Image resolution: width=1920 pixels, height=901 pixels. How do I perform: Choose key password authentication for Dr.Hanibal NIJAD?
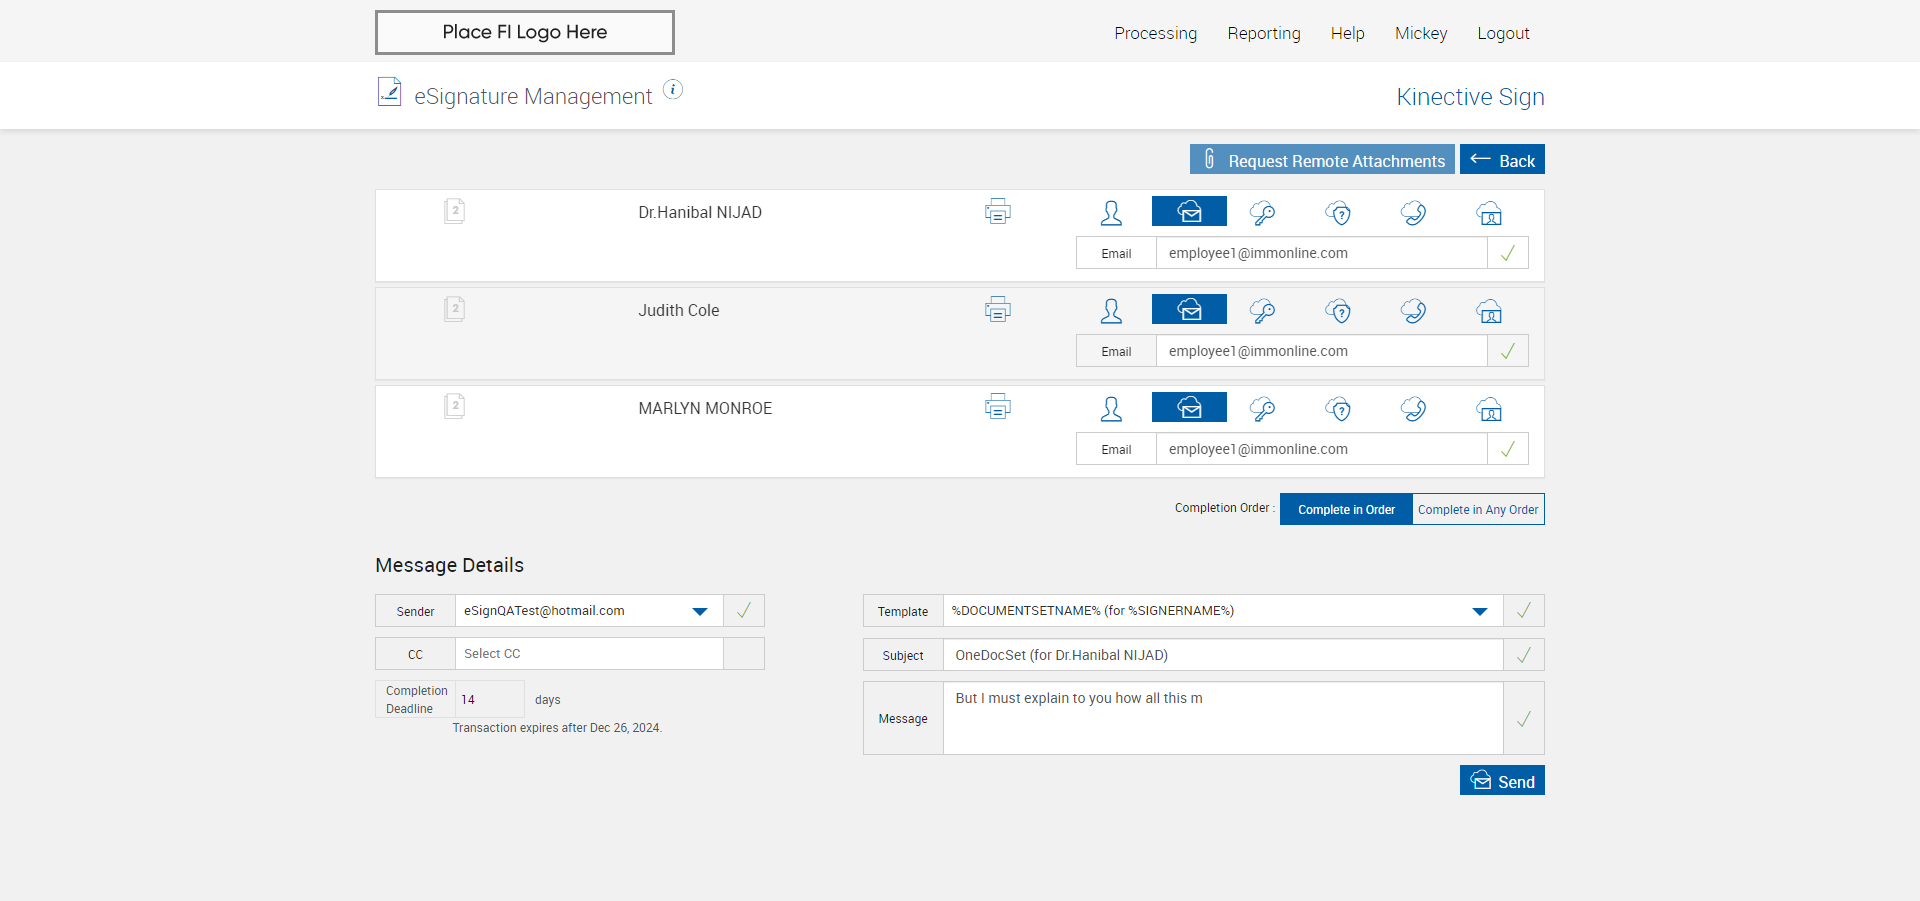tap(1262, 212)
